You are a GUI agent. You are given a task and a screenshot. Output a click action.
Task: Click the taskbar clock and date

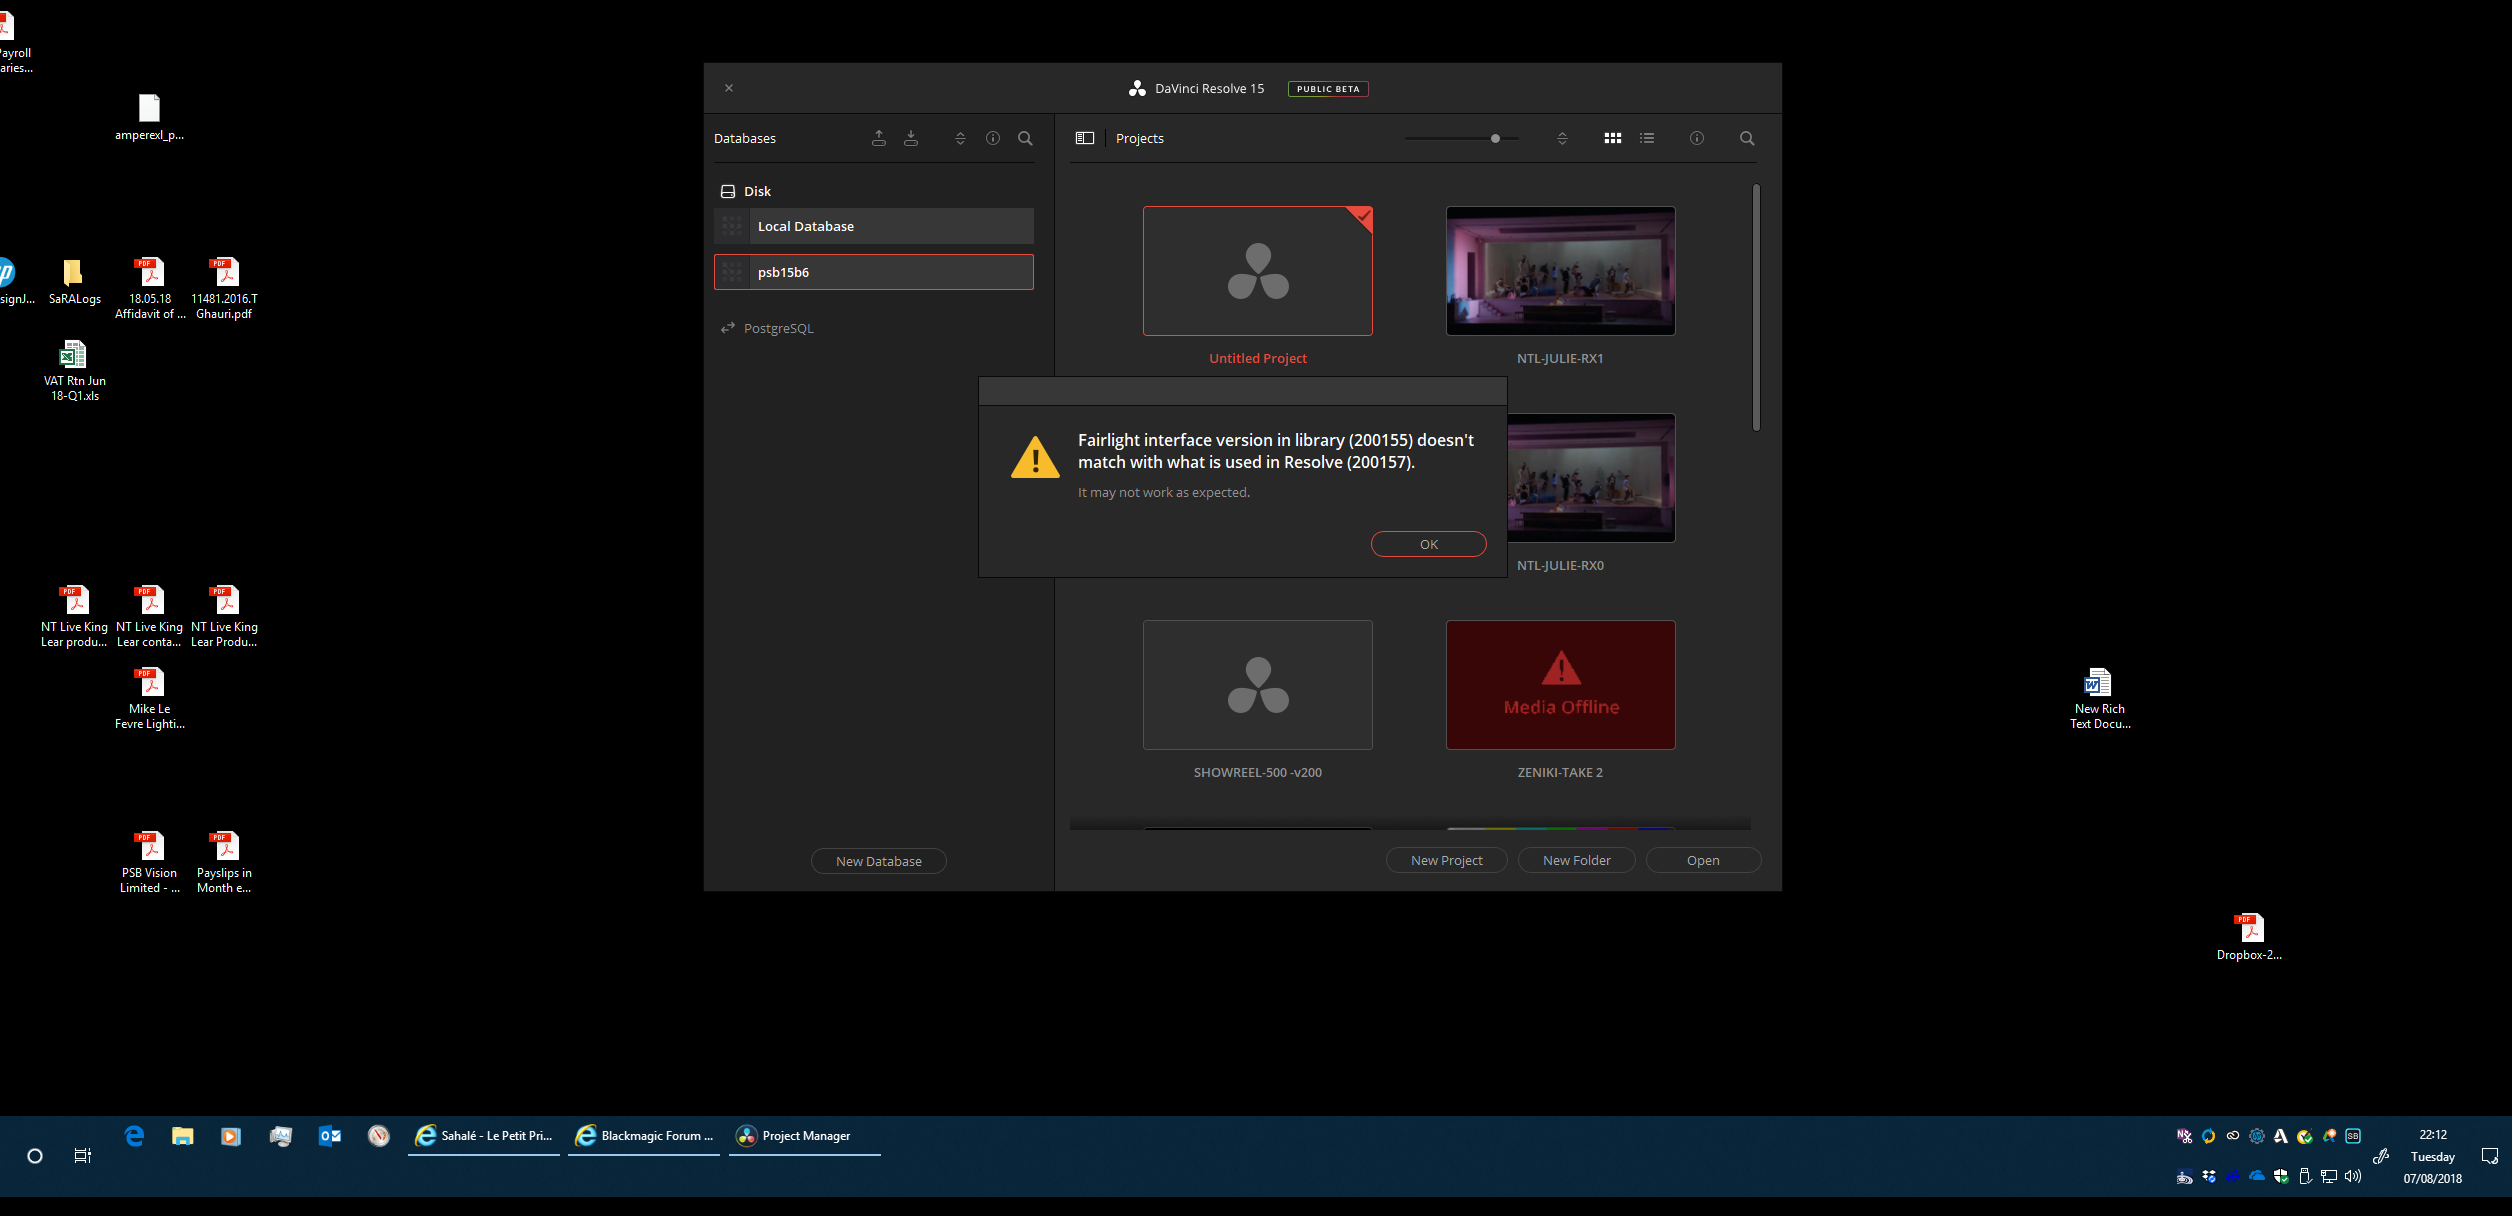coord(2432,1156)
